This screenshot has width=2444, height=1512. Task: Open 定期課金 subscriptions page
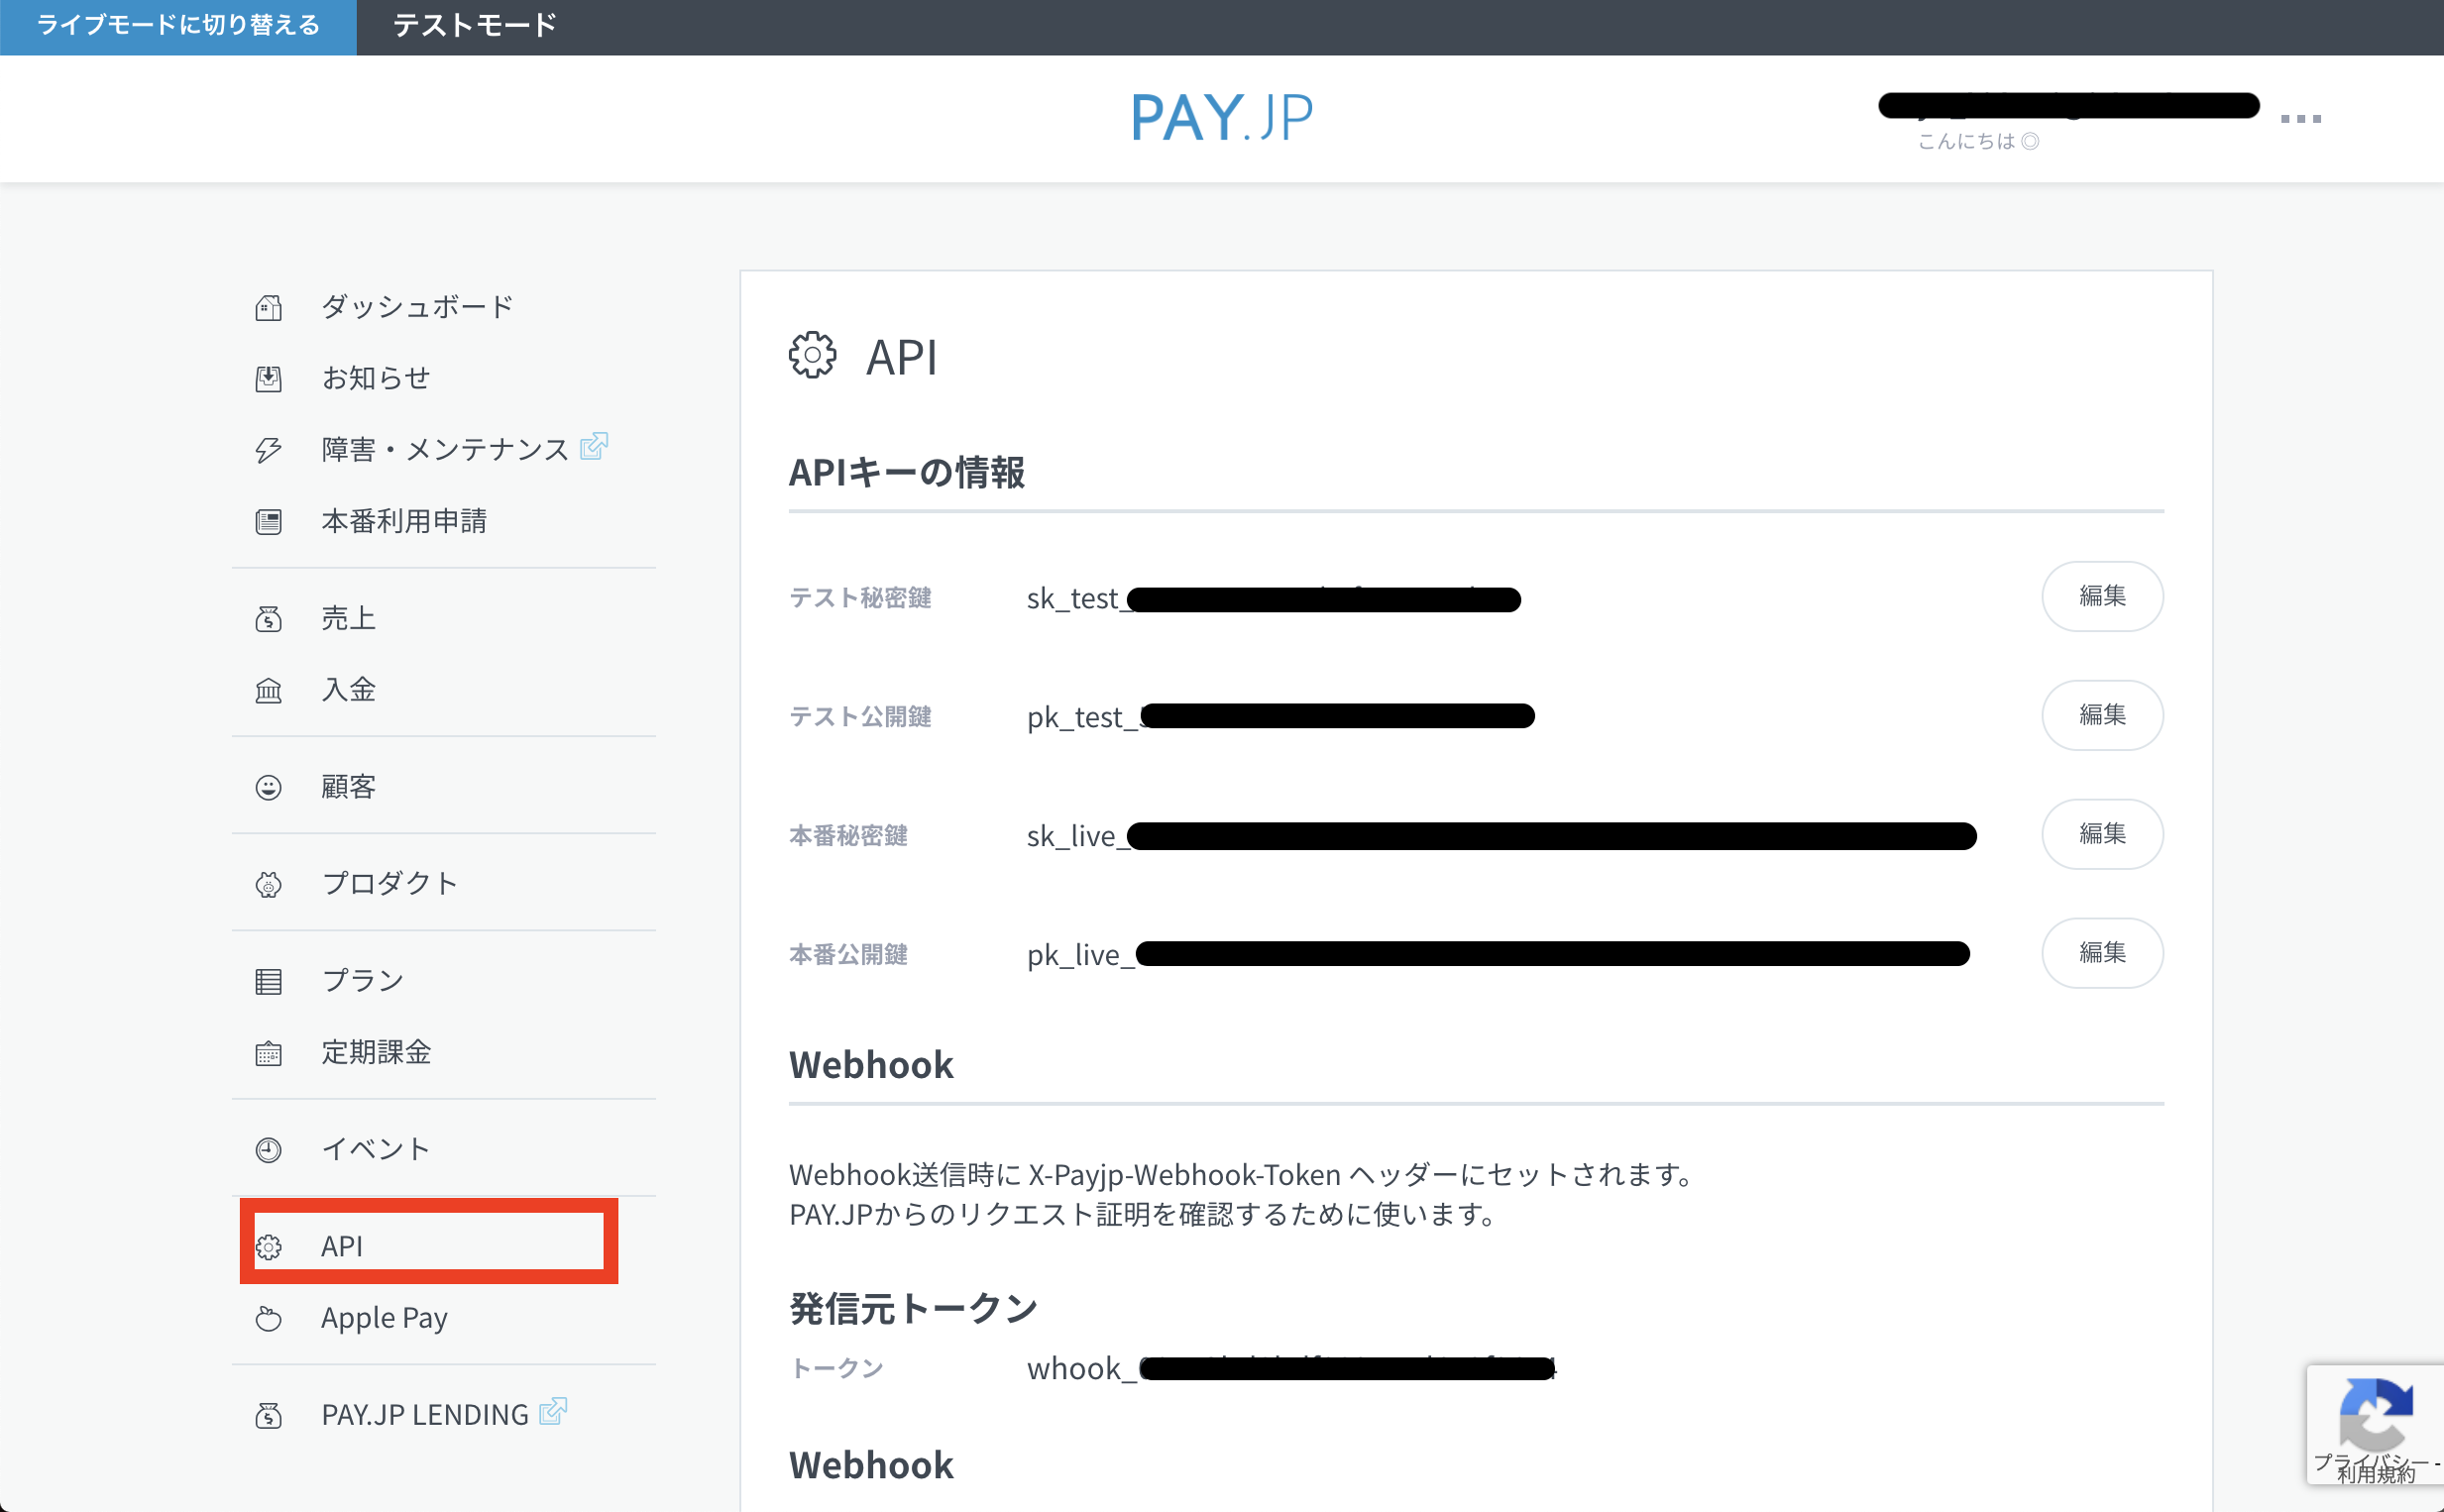coord(376,1052)
